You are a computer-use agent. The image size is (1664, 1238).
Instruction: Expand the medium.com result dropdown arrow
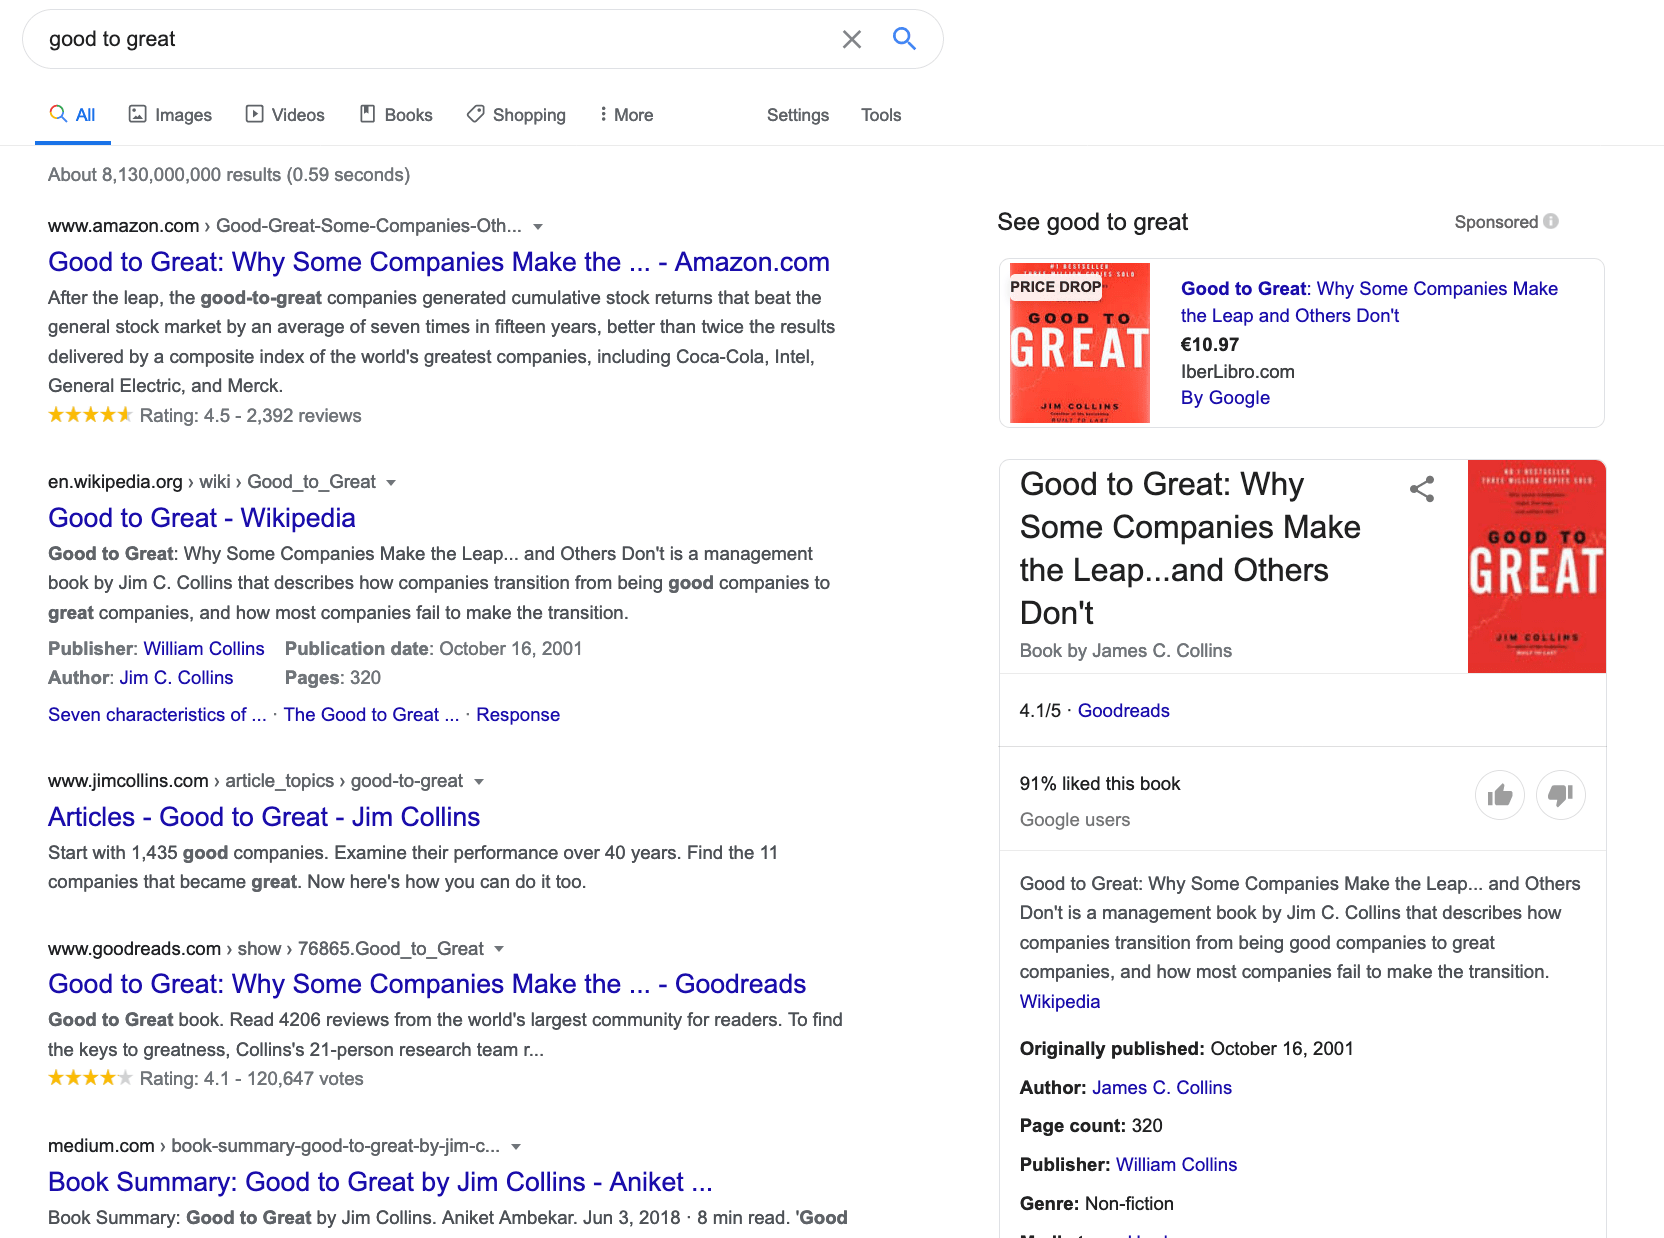coord(516,1147)
